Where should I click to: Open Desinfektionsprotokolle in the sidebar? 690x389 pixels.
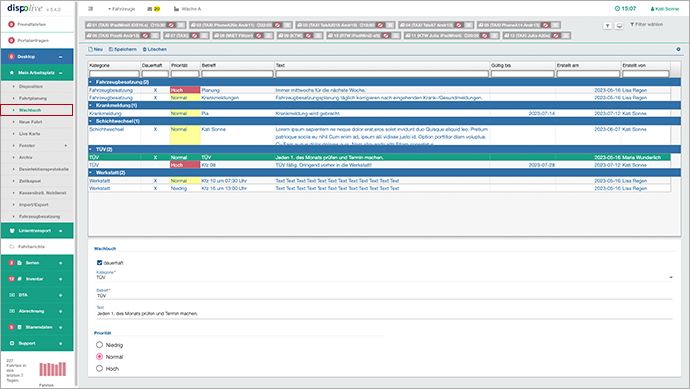(44, 169)
